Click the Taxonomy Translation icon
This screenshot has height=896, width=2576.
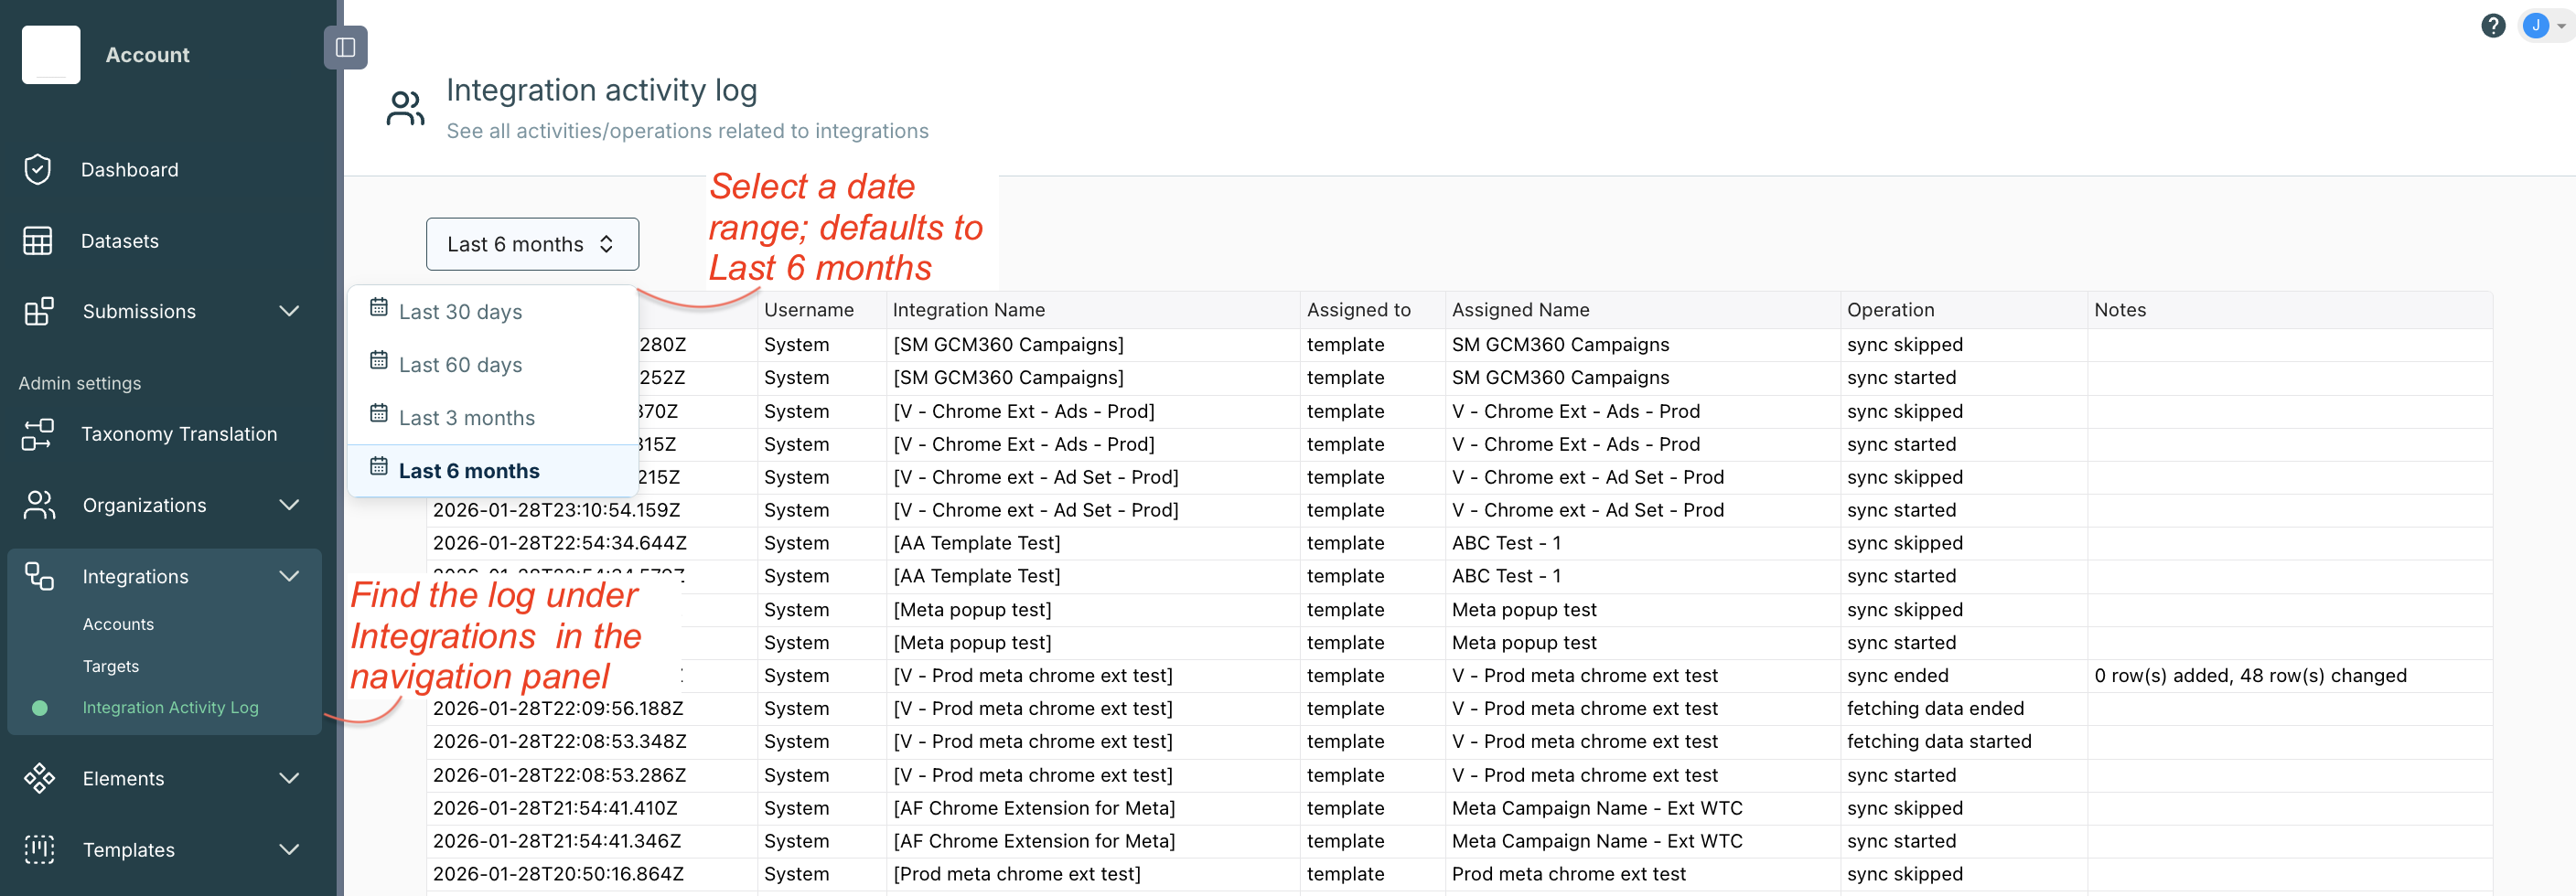tap(38, 434)
